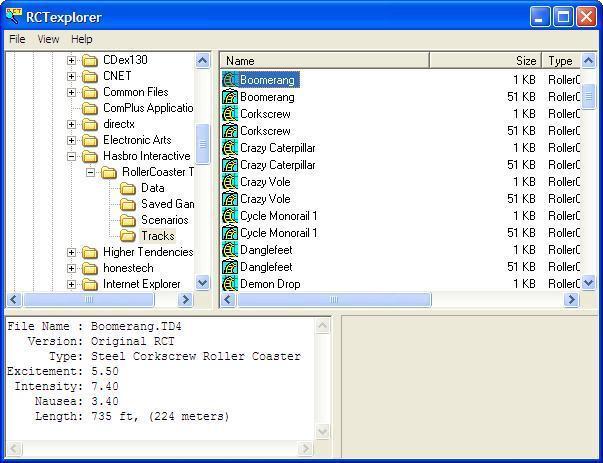Screen dimensions: 603x463
Task: Click the Common Files folder icon
Action: pyautogui.click(x=90, y=92)
